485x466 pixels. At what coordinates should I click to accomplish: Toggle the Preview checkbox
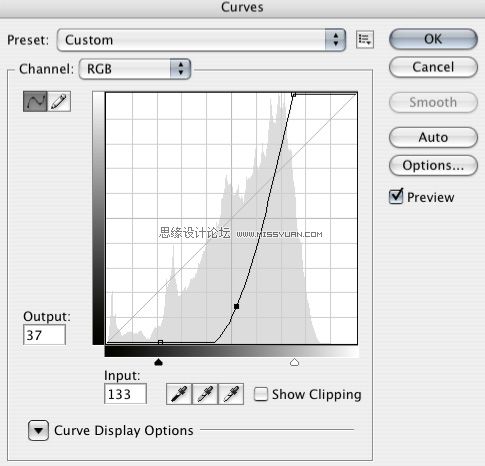396,197
